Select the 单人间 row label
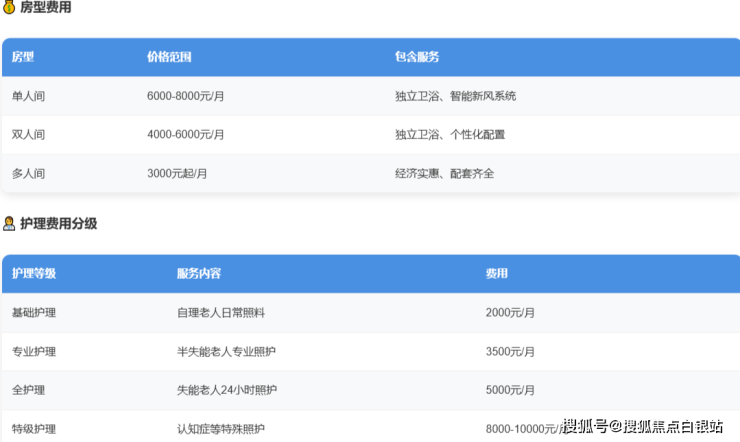 tap(28, 96)
